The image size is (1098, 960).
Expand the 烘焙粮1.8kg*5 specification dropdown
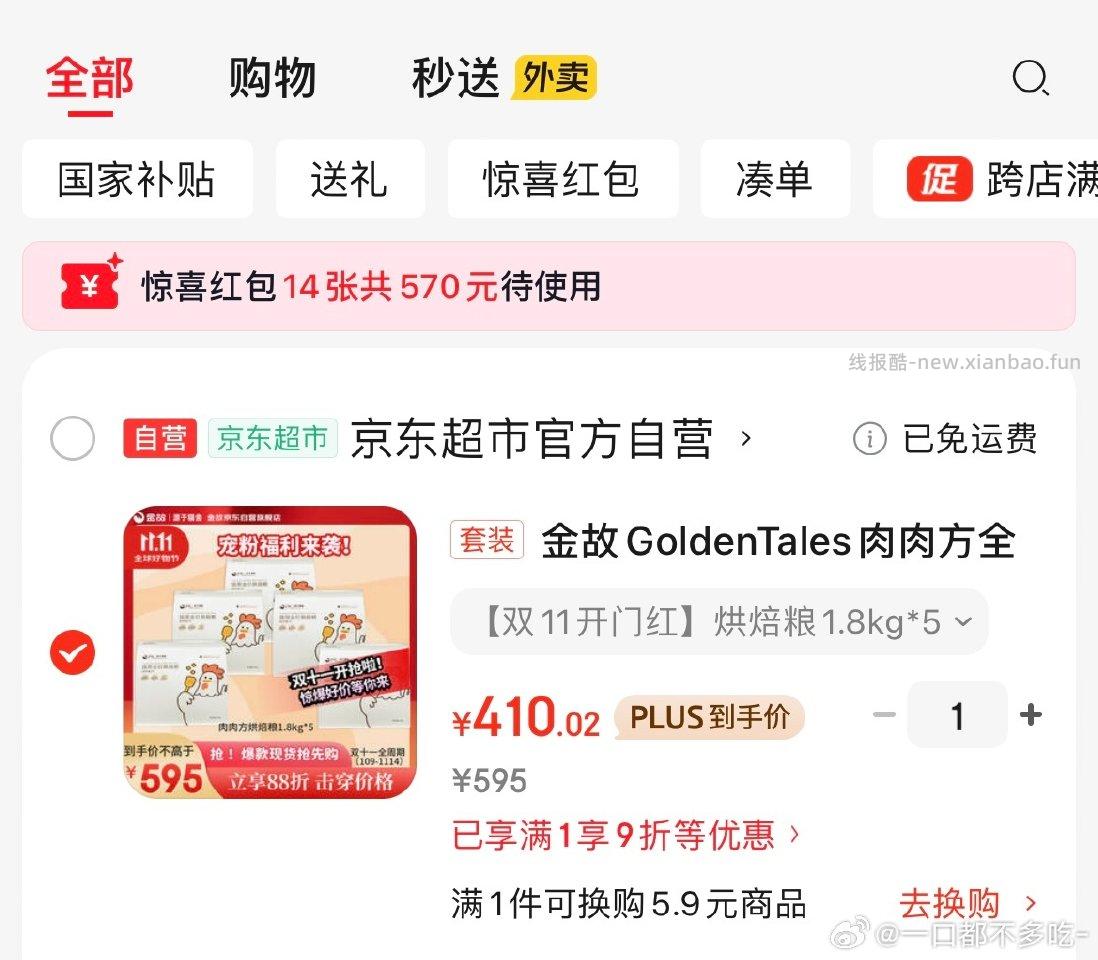(719, 622)
